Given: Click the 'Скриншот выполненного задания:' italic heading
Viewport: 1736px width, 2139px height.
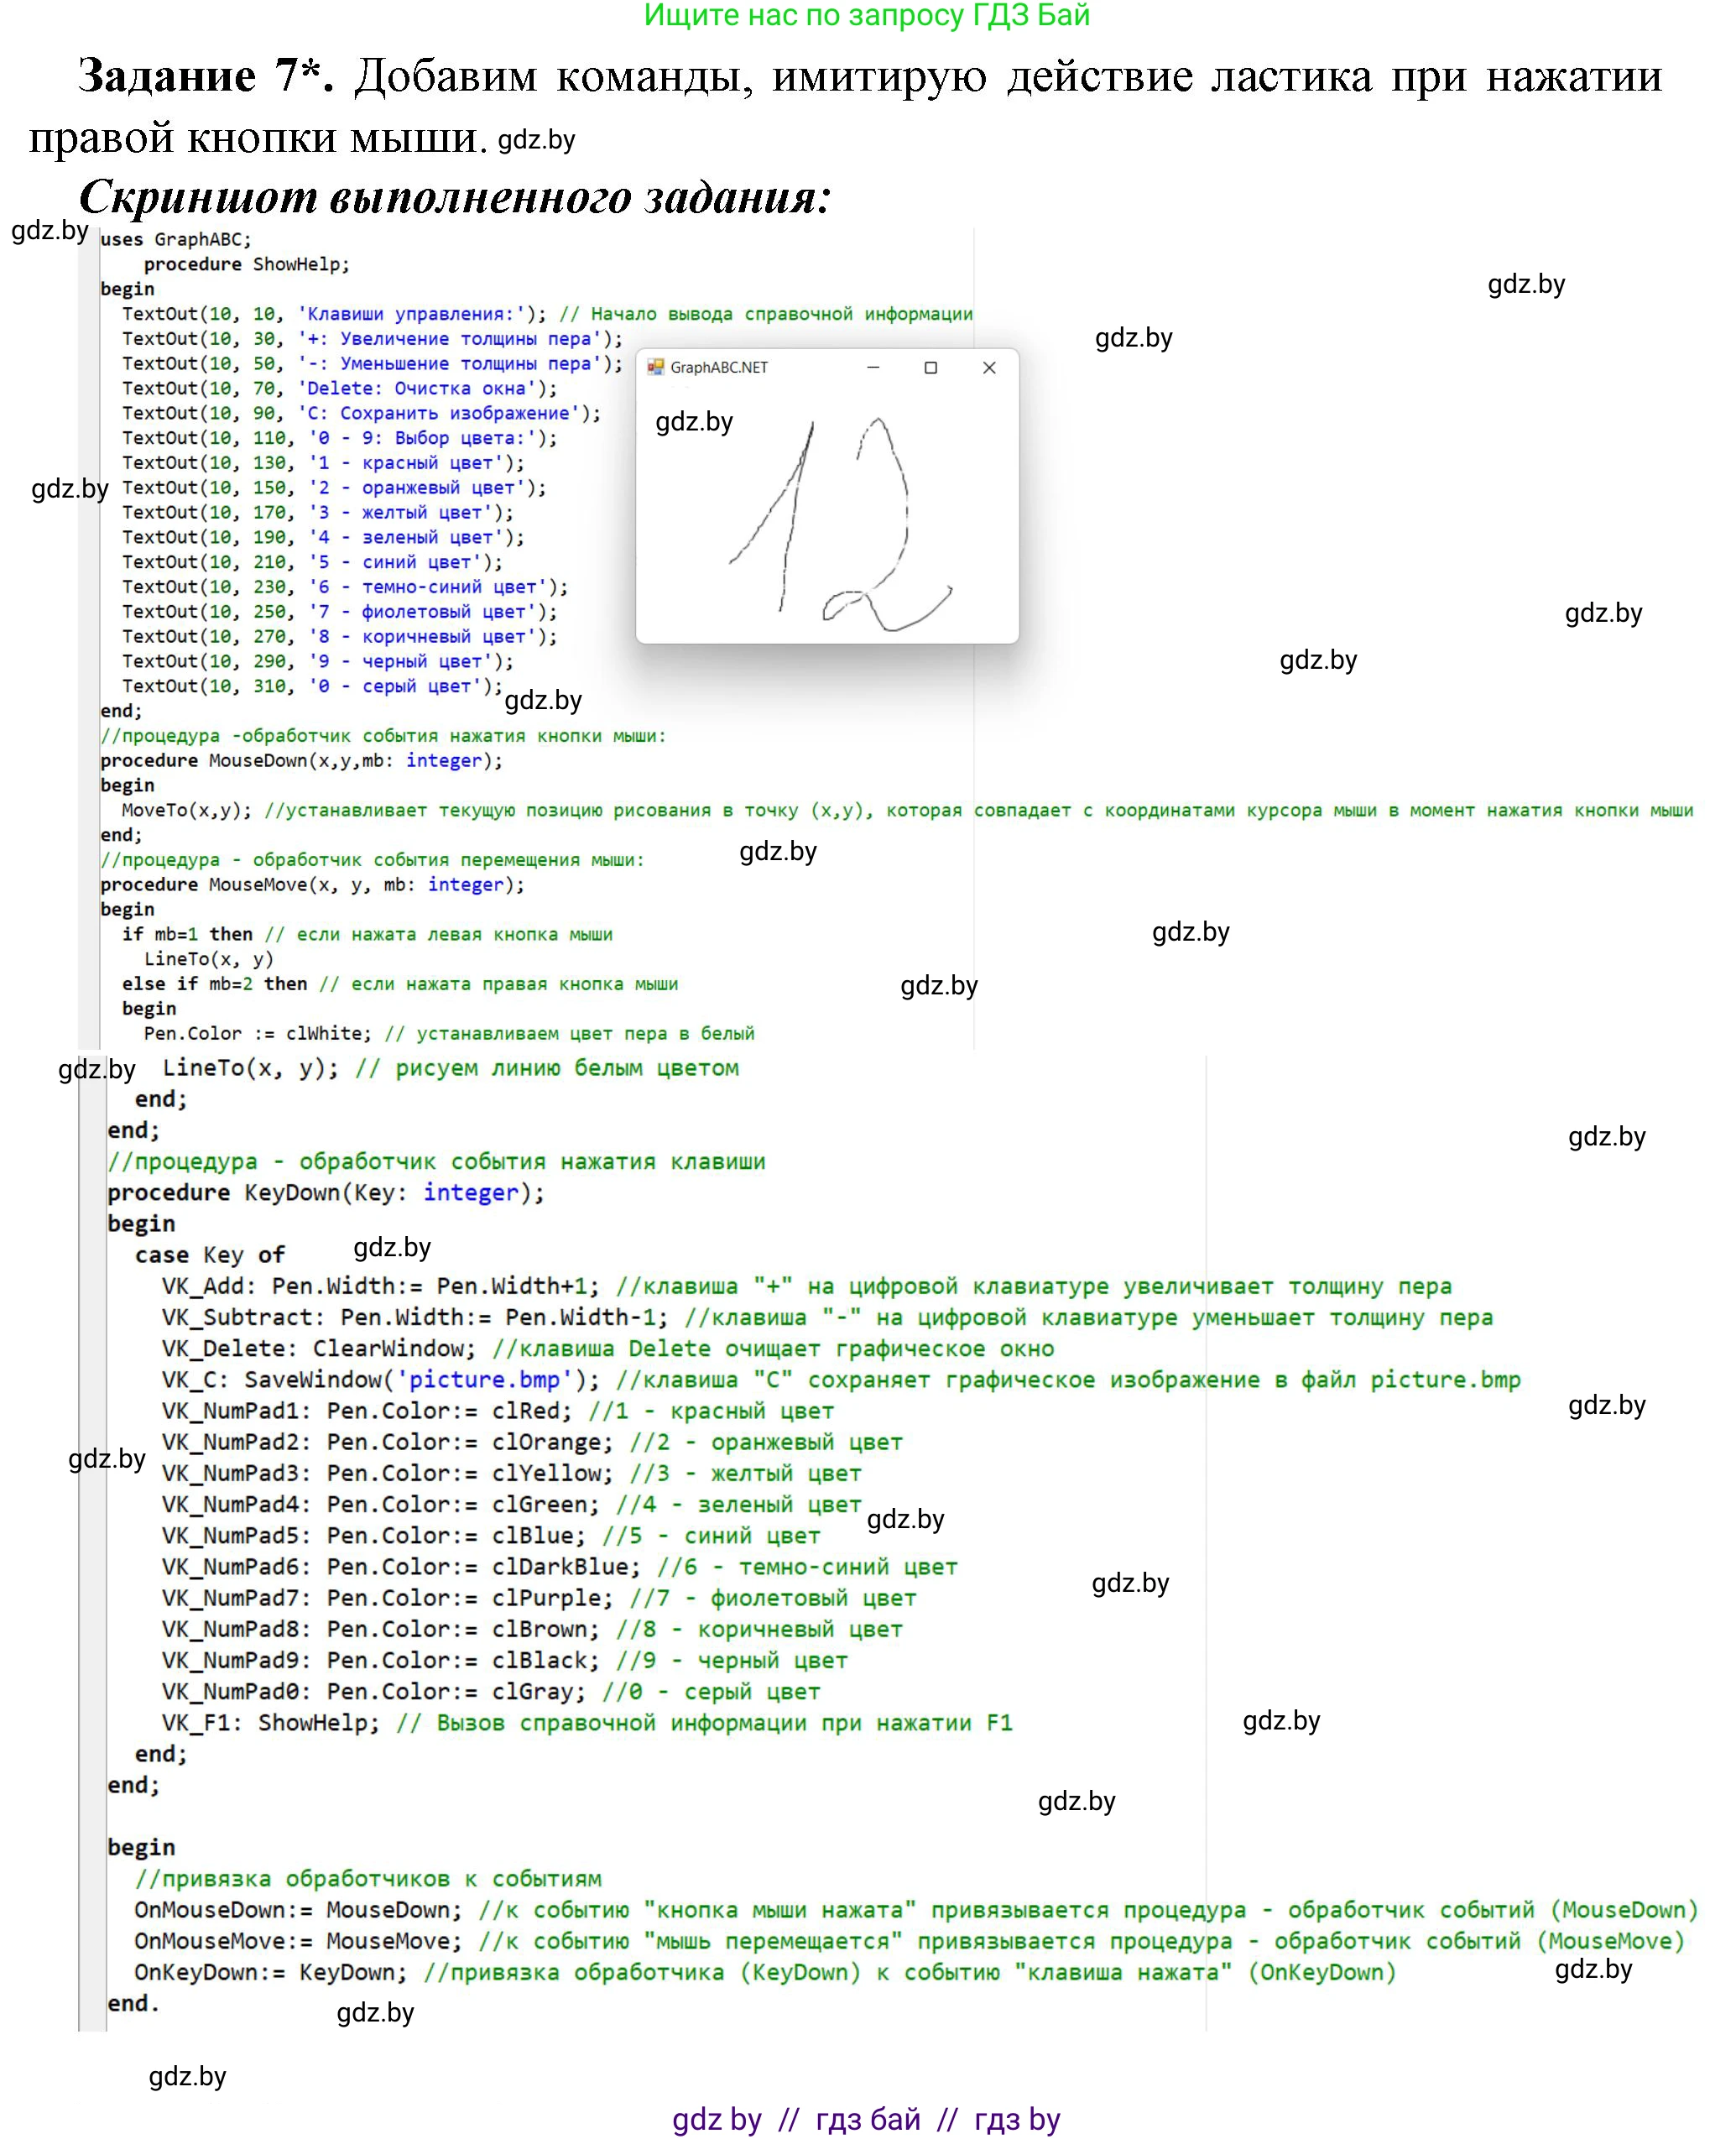Looking at the screenshot, I should point(455,196).
